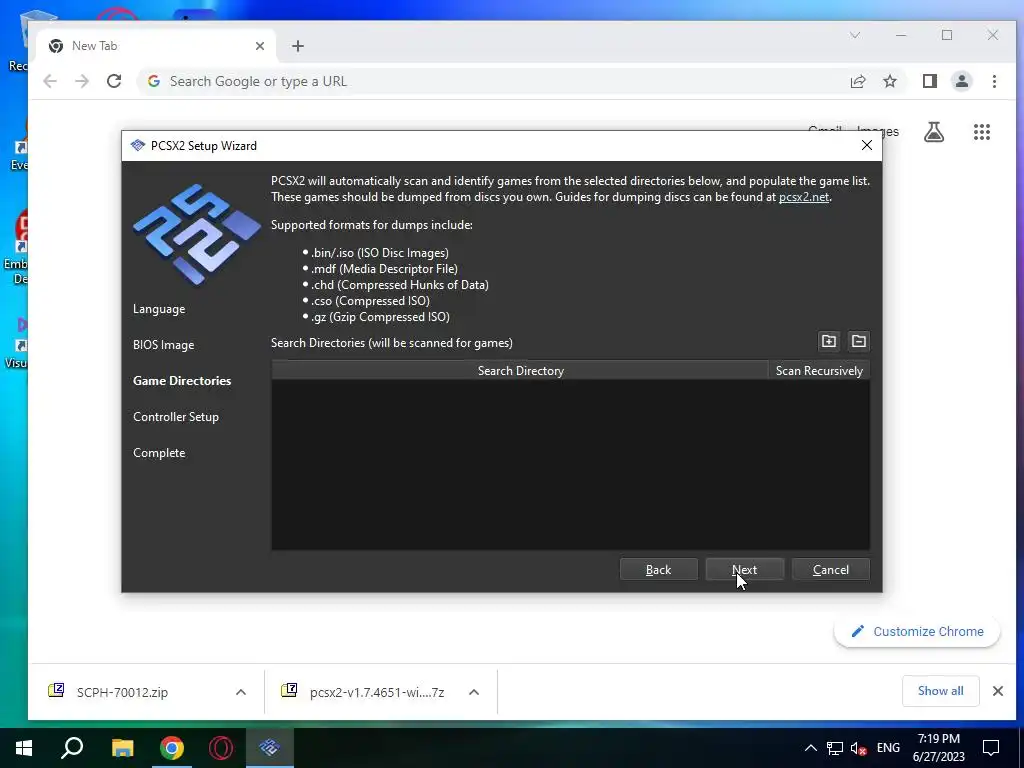Image resolution: width=1024 pixels, height=768 pixels.
Task: Reload the Chrome page
Action: click(x=114, y=81)
